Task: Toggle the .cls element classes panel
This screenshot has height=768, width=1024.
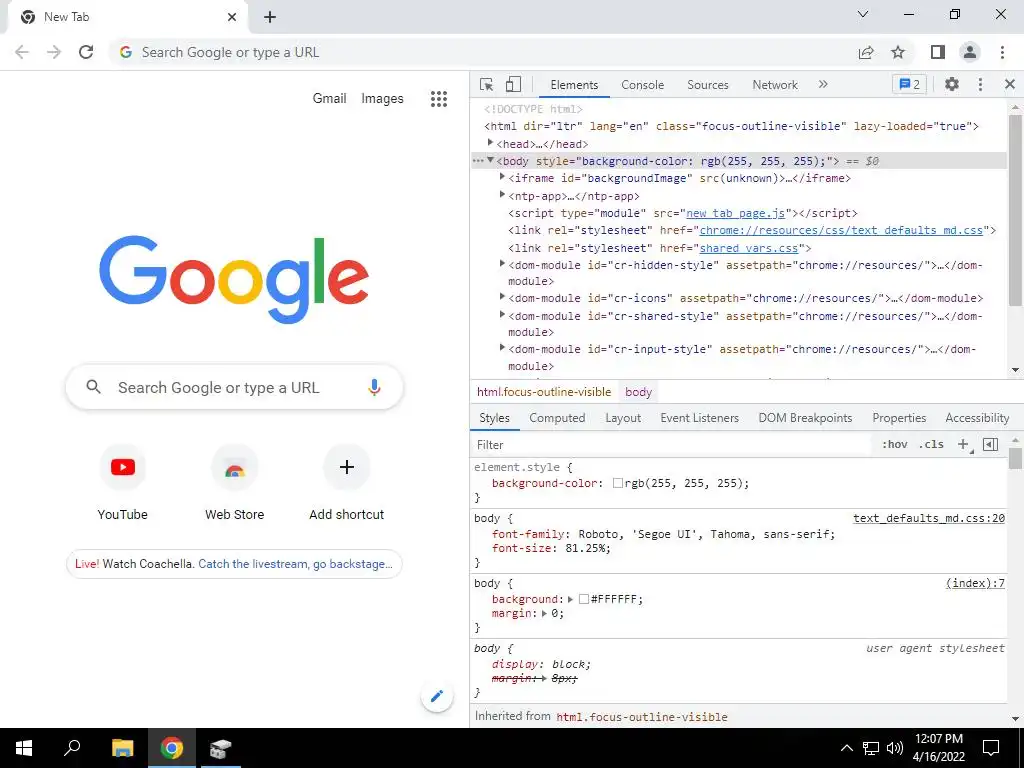Action: [x=931, y=444]
